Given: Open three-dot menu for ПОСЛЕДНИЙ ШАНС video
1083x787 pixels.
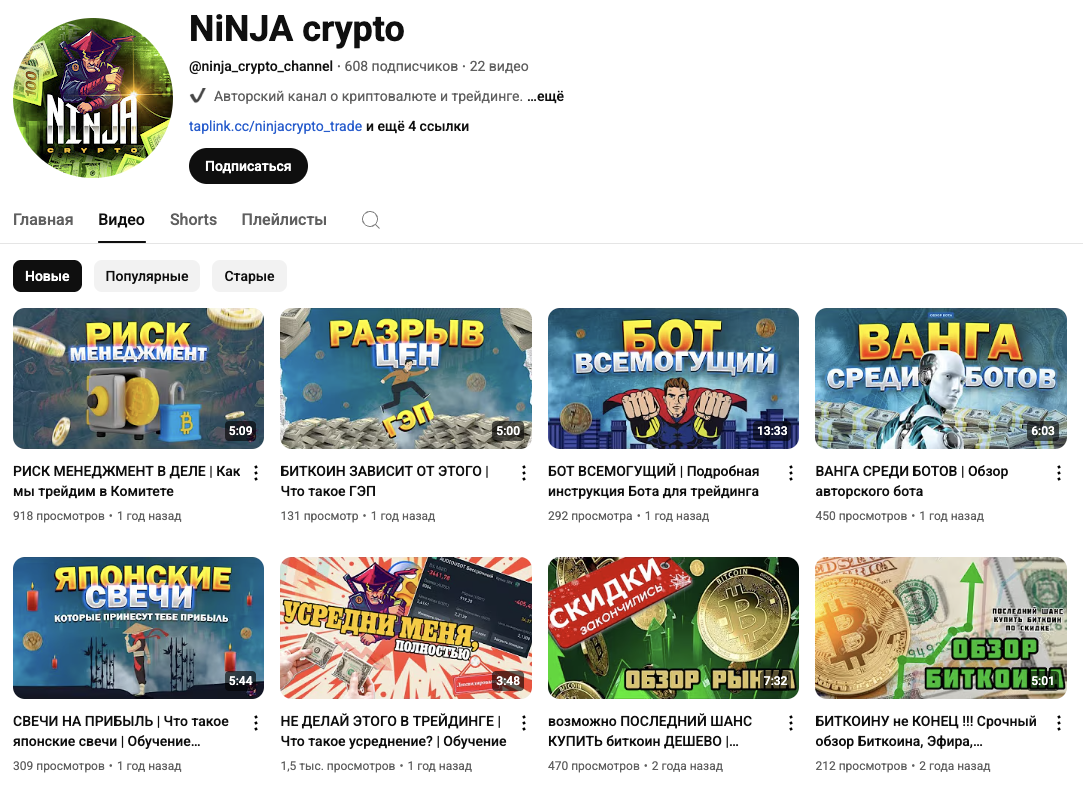Looking at the screenshot, I should click(791, 723).
